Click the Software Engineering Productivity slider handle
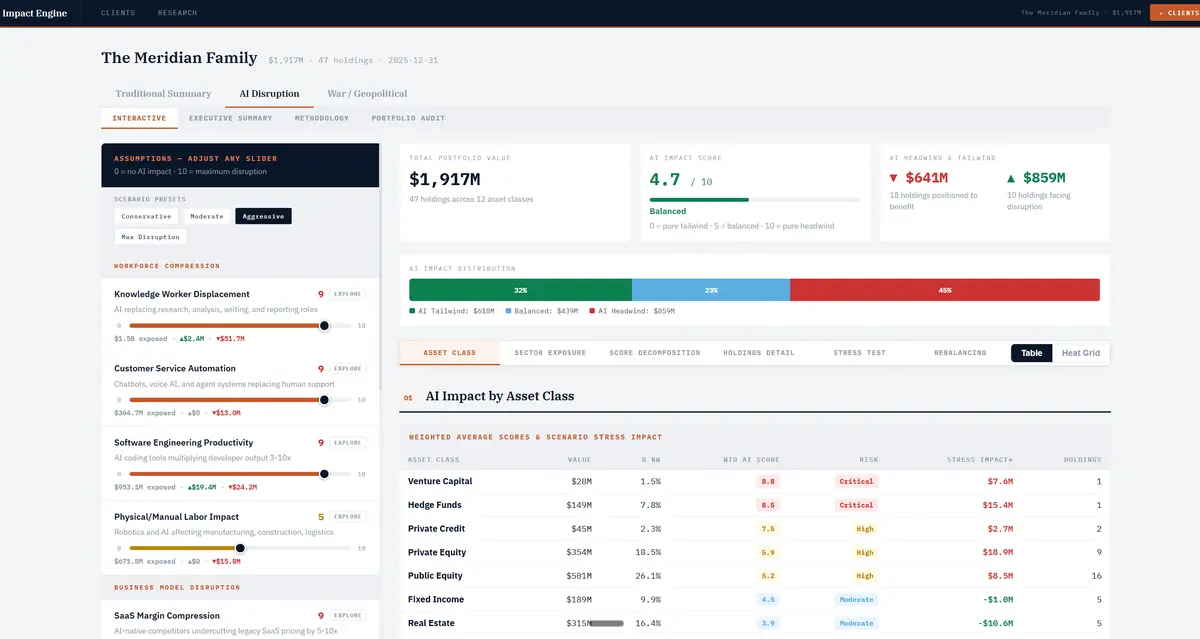1200x639 pixels. (x=324, y=474)
